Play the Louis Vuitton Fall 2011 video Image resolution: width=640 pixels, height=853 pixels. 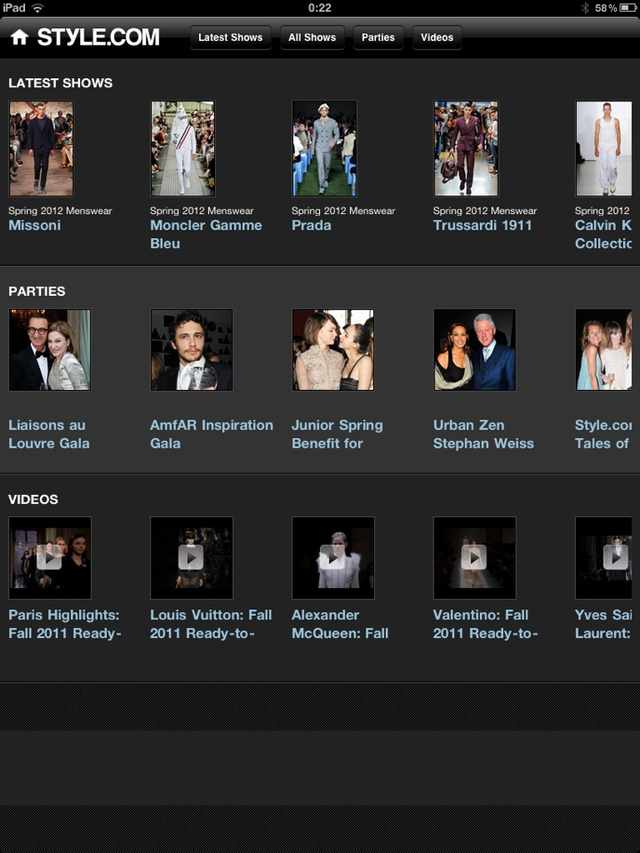pyautogui.click(x=192, y=558)
